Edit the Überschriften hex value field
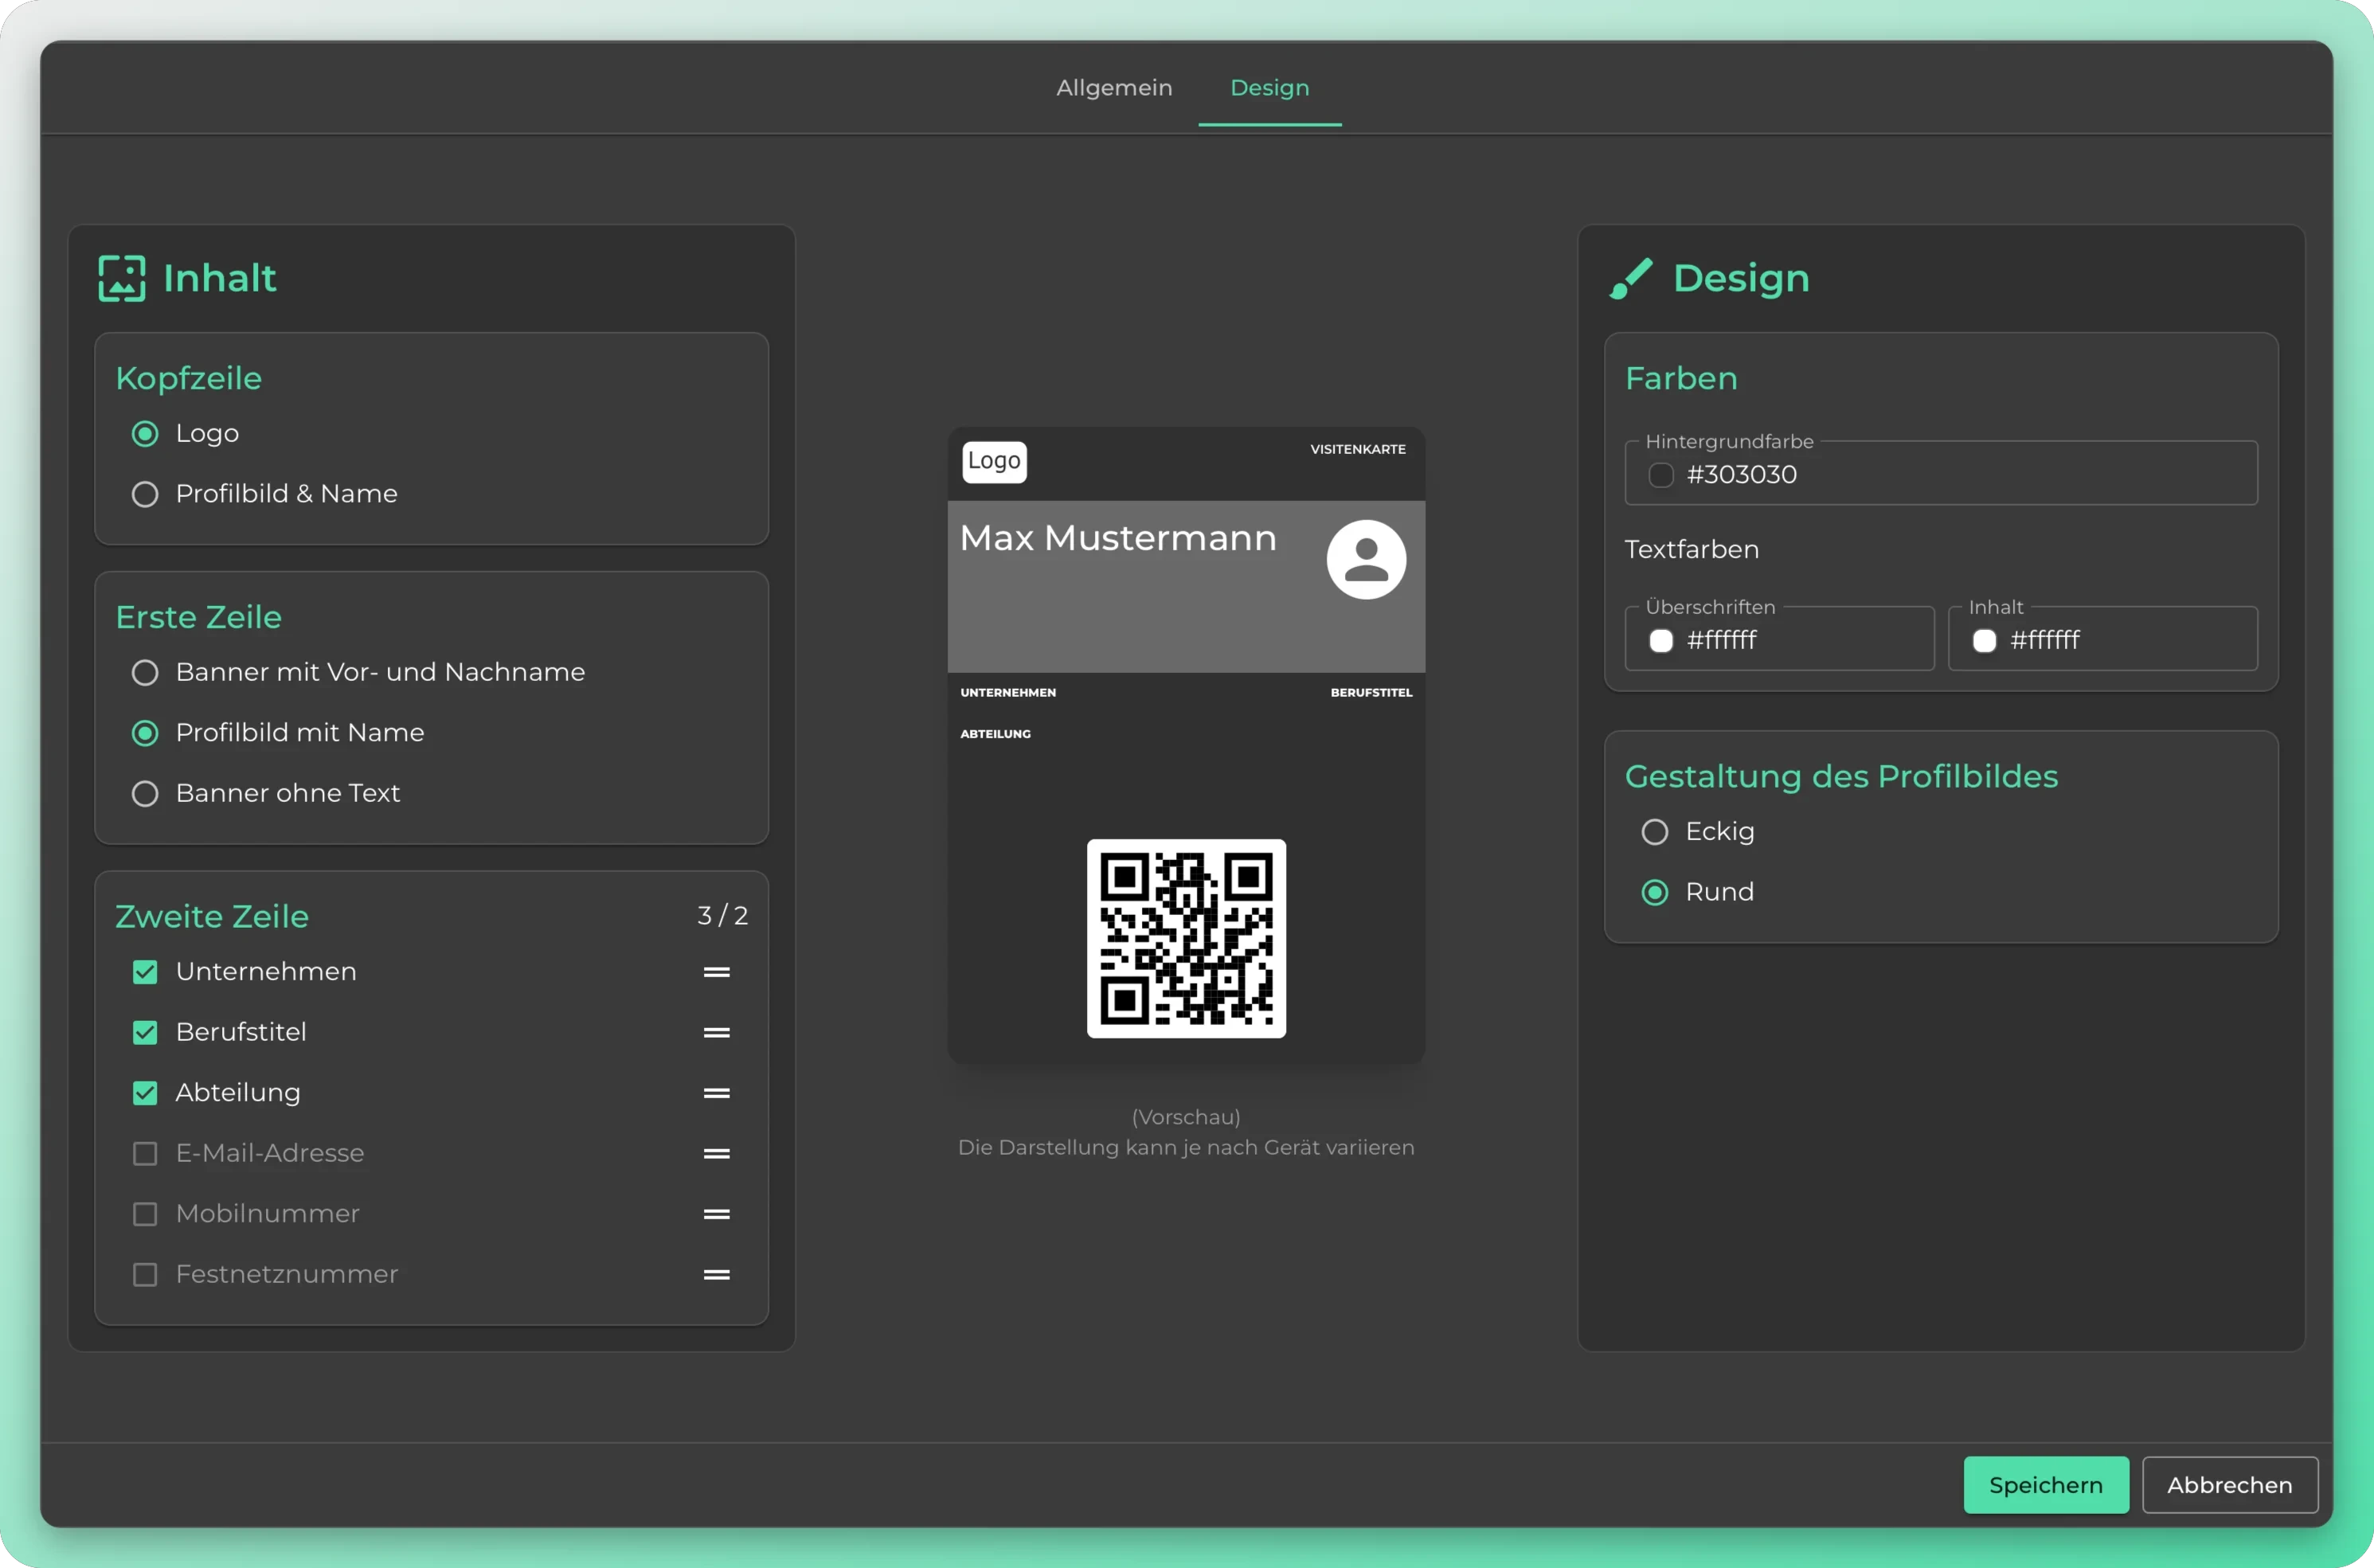 tap(1779, 638)
